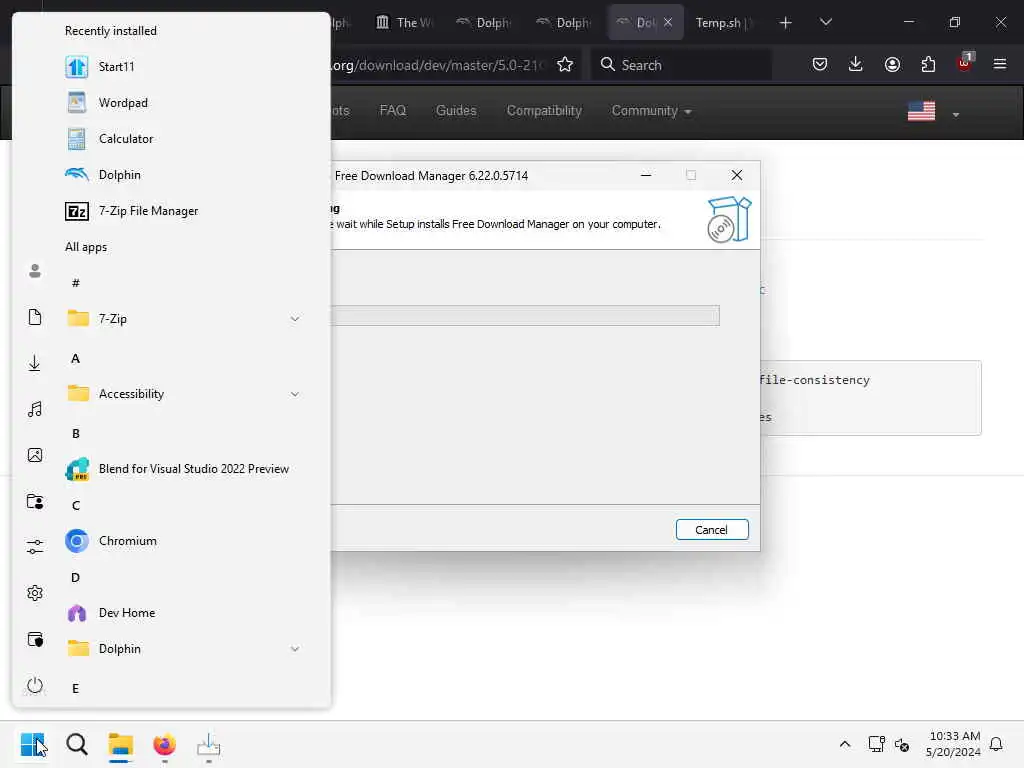Open clock and date in taskbar
Screen dimensions: 1024x768
(953, 744)
